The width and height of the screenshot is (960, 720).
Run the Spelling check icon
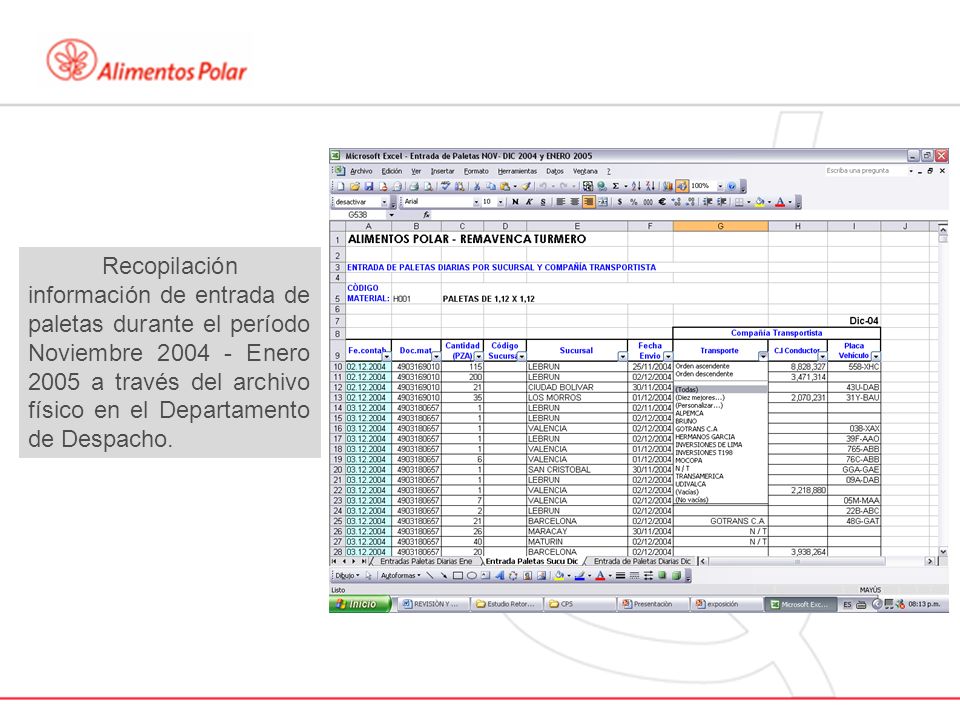point(446,186)
